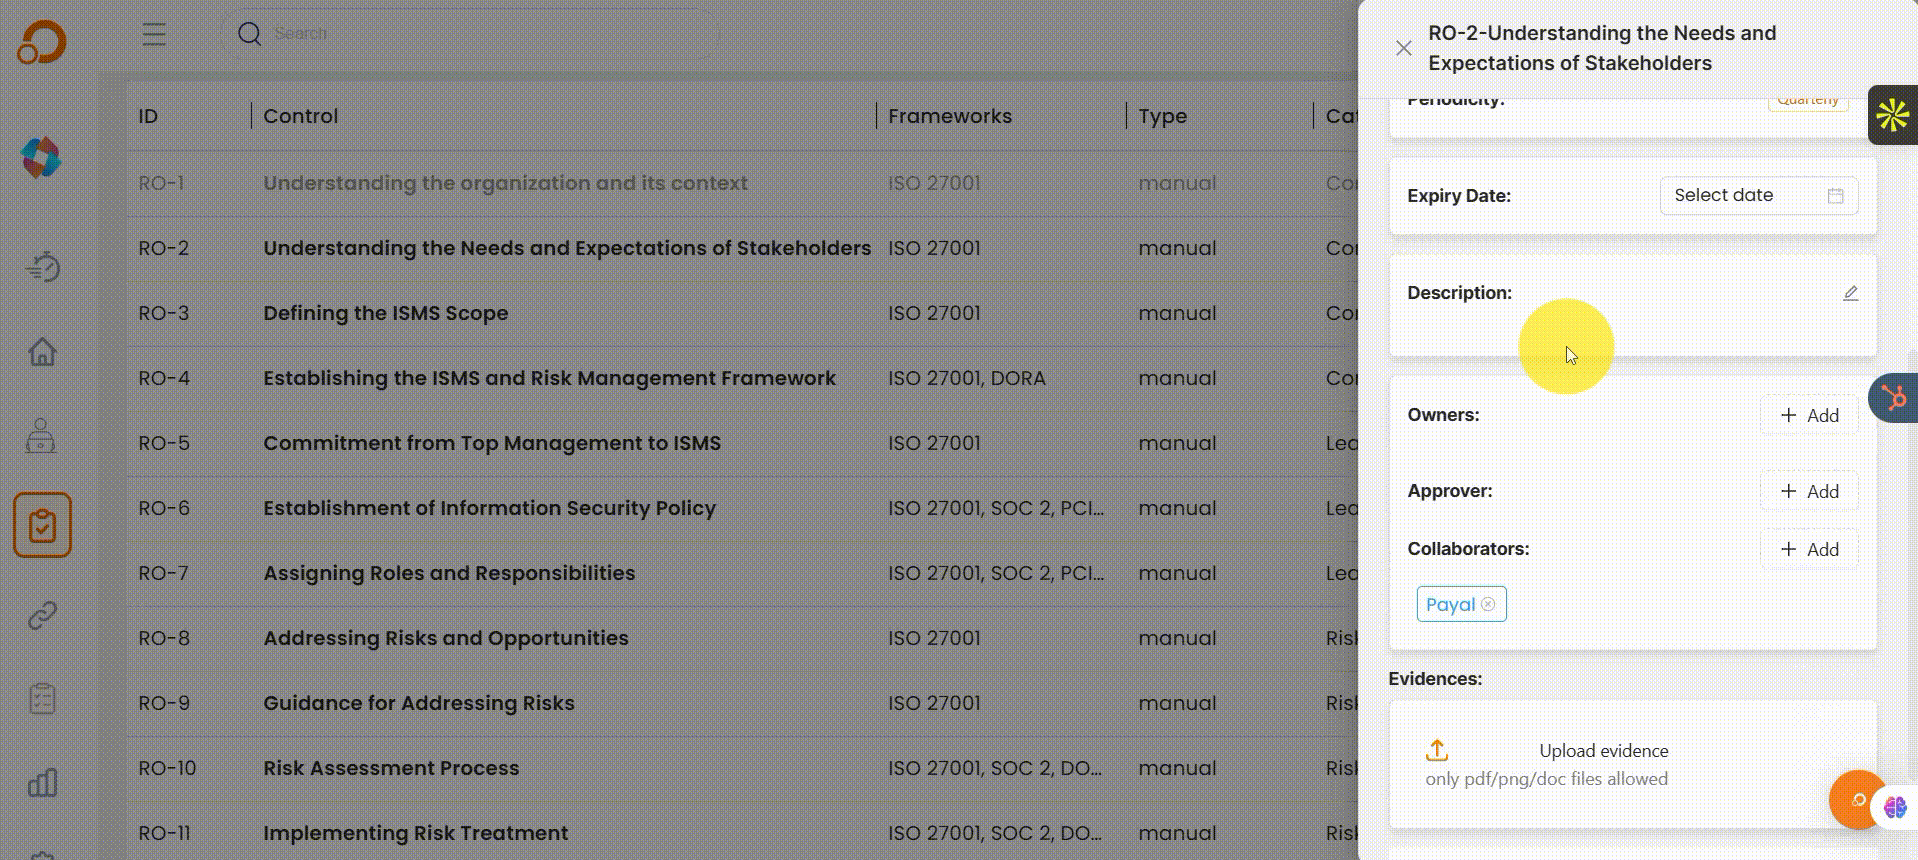Image resolution: width=1918 pixels, height=860 pixels.
Task: Click the upload evidence arrow icon
Action: (1437, 750)
